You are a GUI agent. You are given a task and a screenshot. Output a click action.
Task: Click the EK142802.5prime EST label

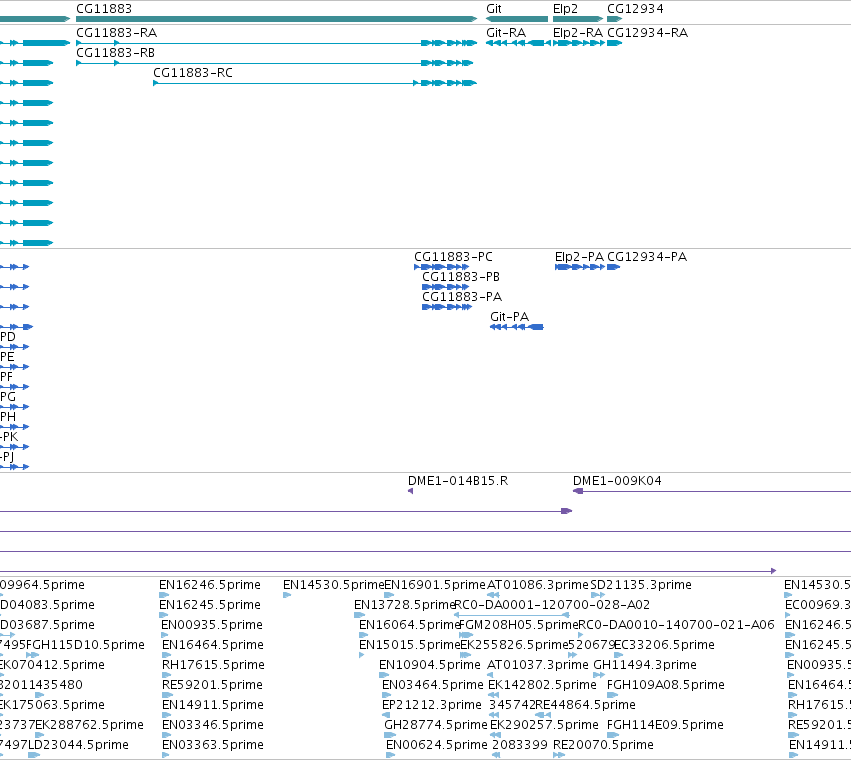coord(542,685)
